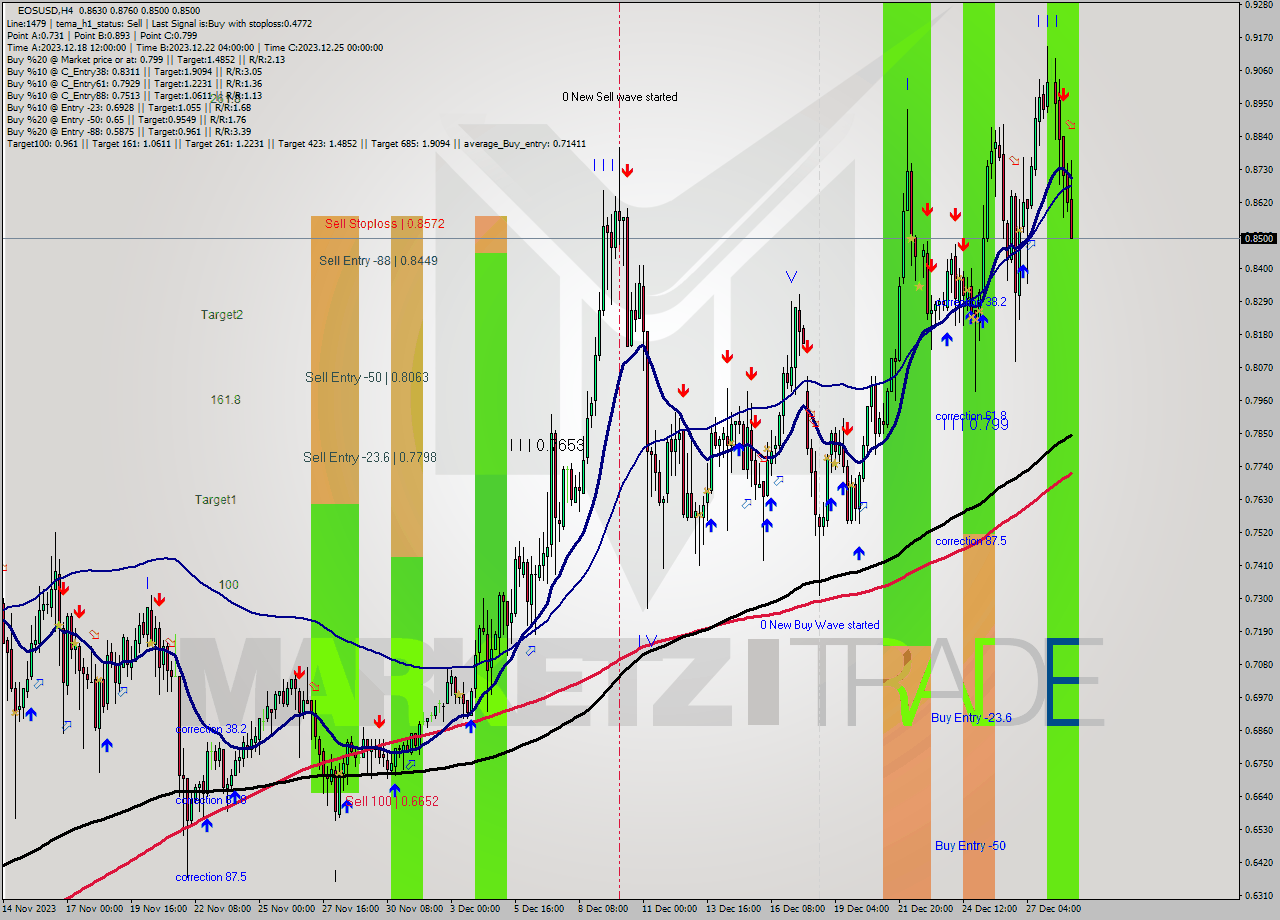Select the 0 New Buy Wave started annotation
This screenshot has height=920, width=1280.
click(822, 624)
